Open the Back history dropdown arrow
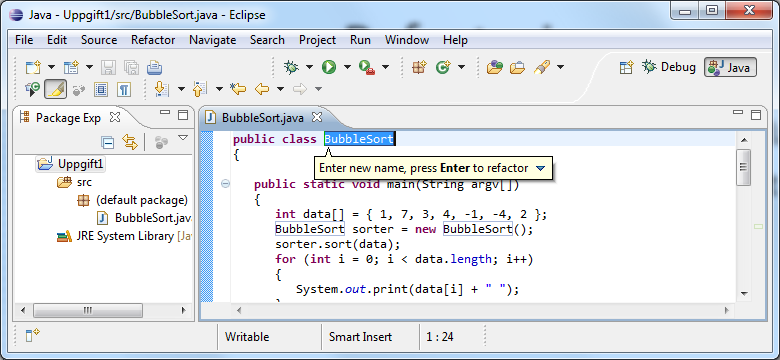The image size is (780, 360). [x=281, y=90]
